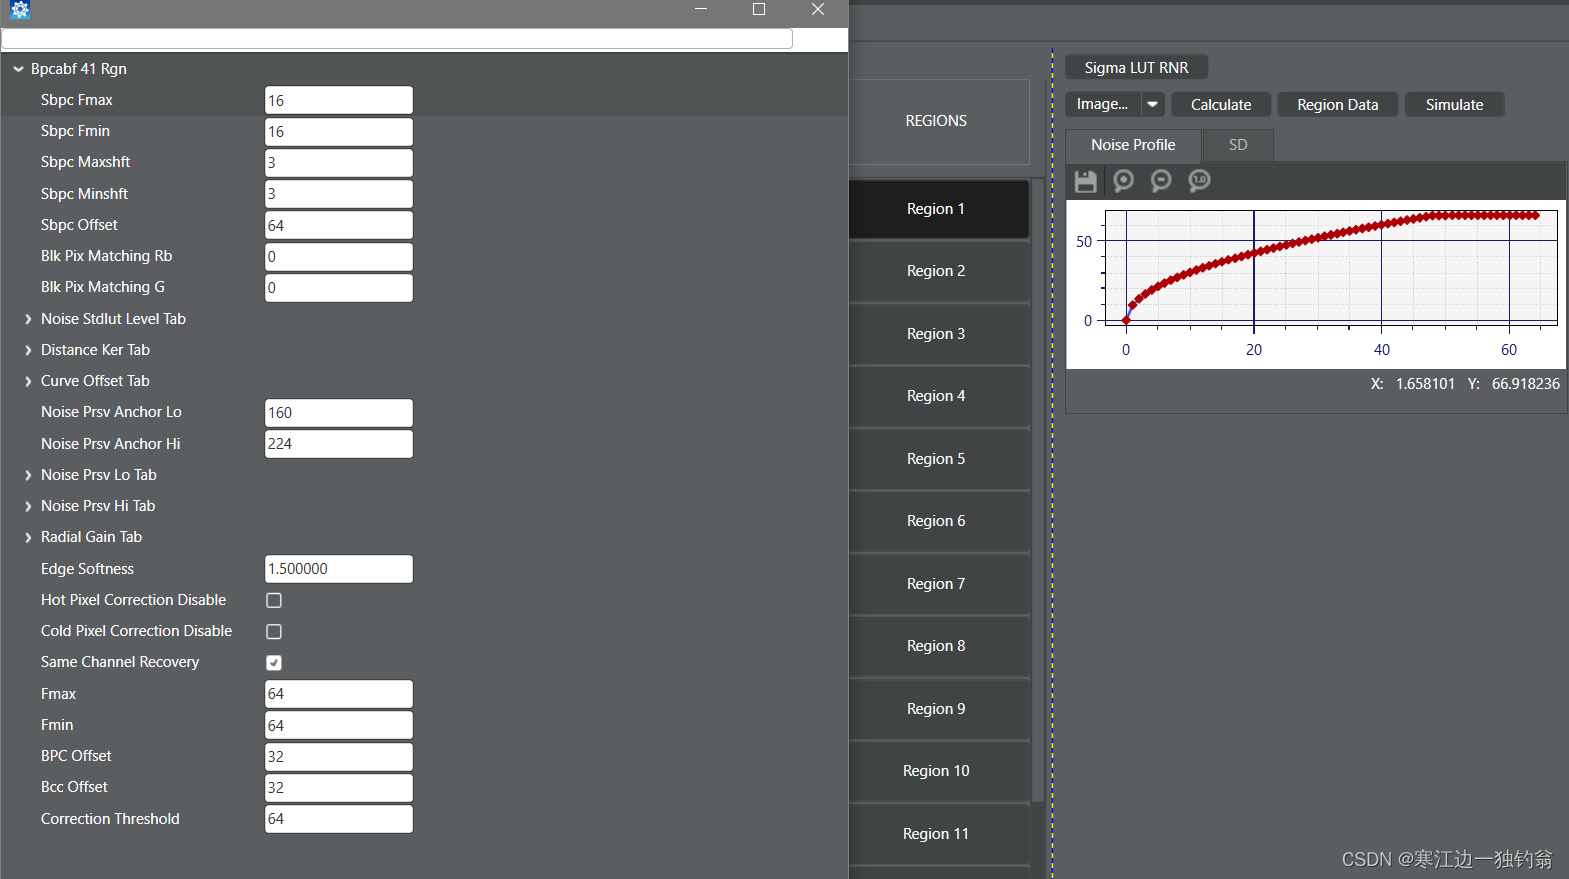This screenshot has width=1569, height=879.
Task: Open the Image dropdown arrow
Action: (1152, 104)
